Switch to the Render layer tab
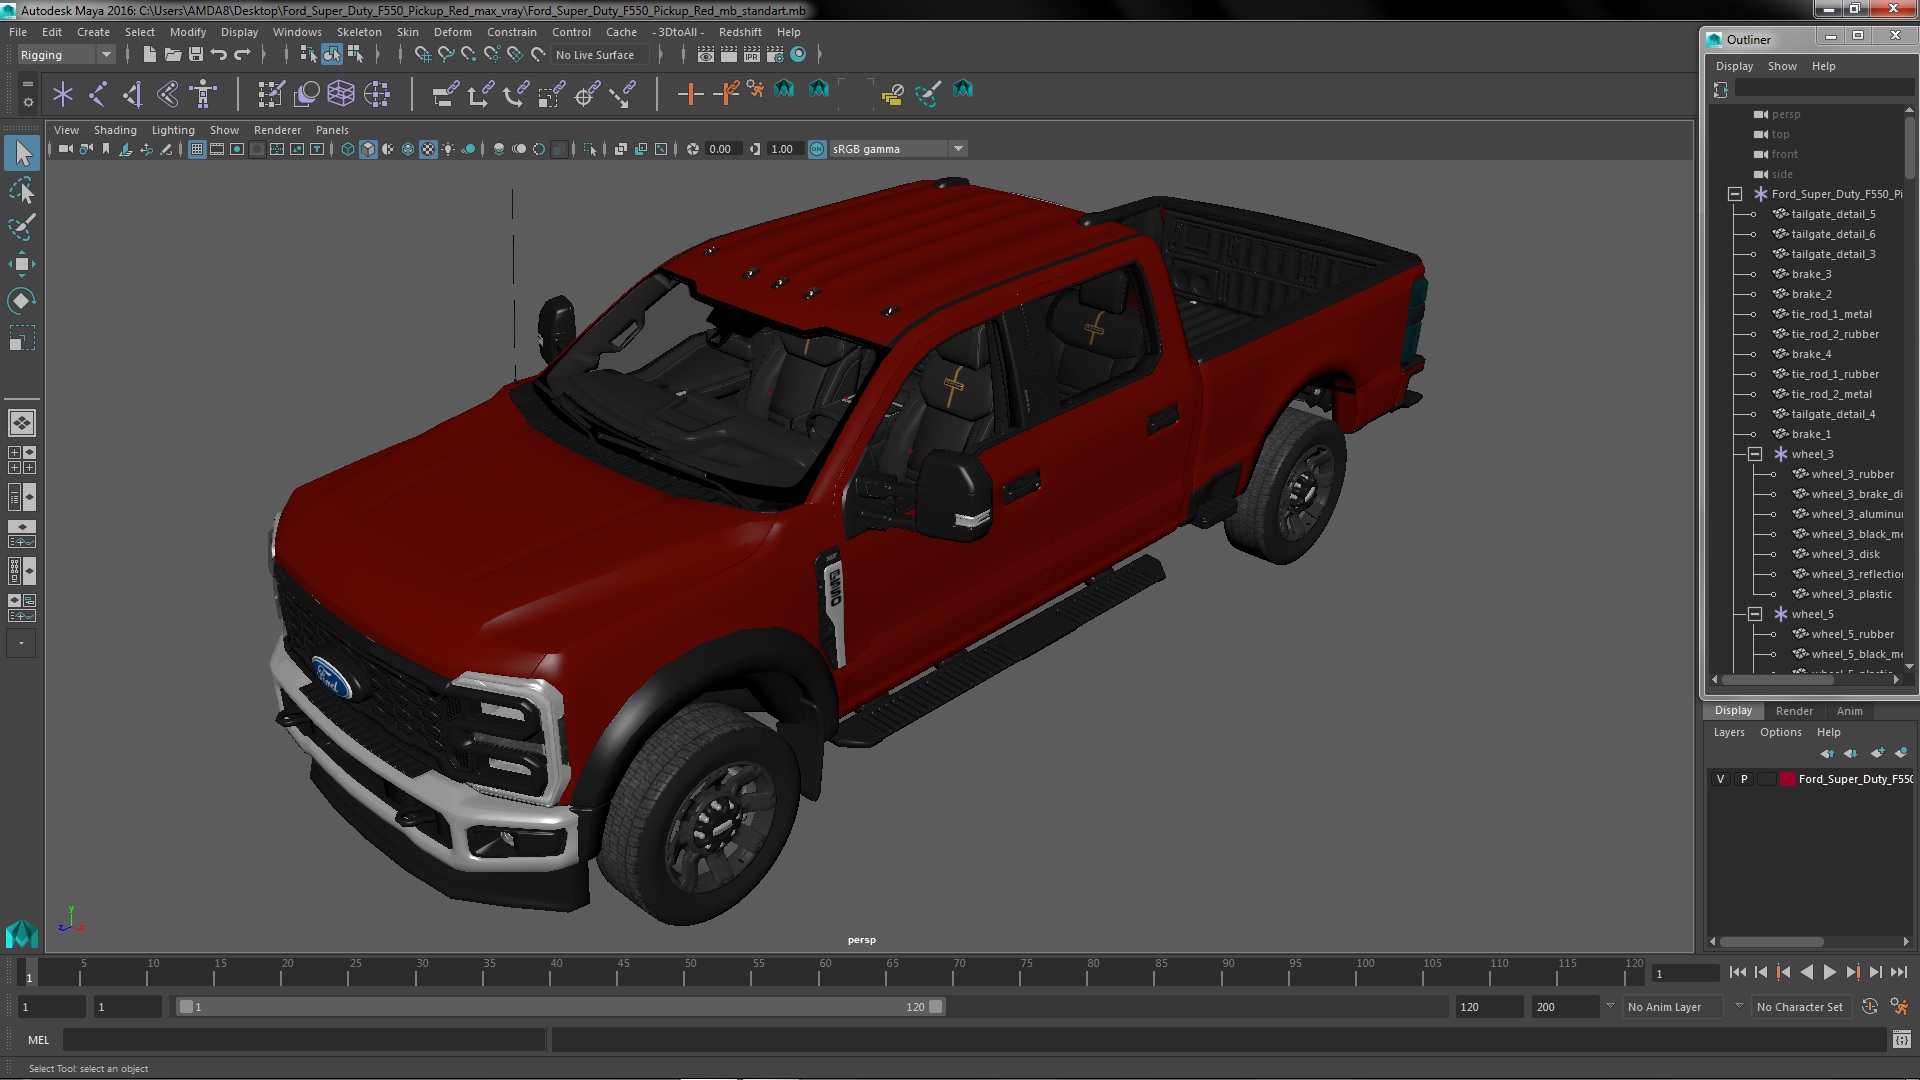This screenshot has width=1920, height=1080. (1794, 711)
